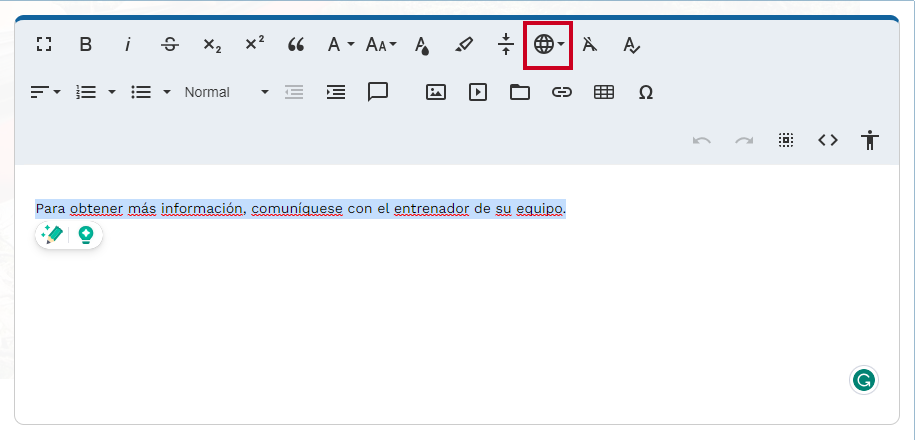915x440 pixels.
Task: Insert a table
Action: click(x=604, y=92)
